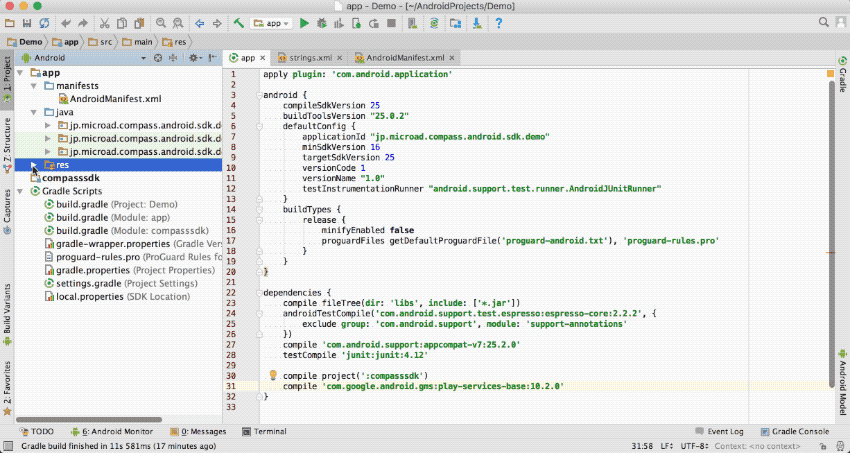Screen dimensions: 850x453
Task: Expand the res folder in project tree
Action: (x=33, y=164)
